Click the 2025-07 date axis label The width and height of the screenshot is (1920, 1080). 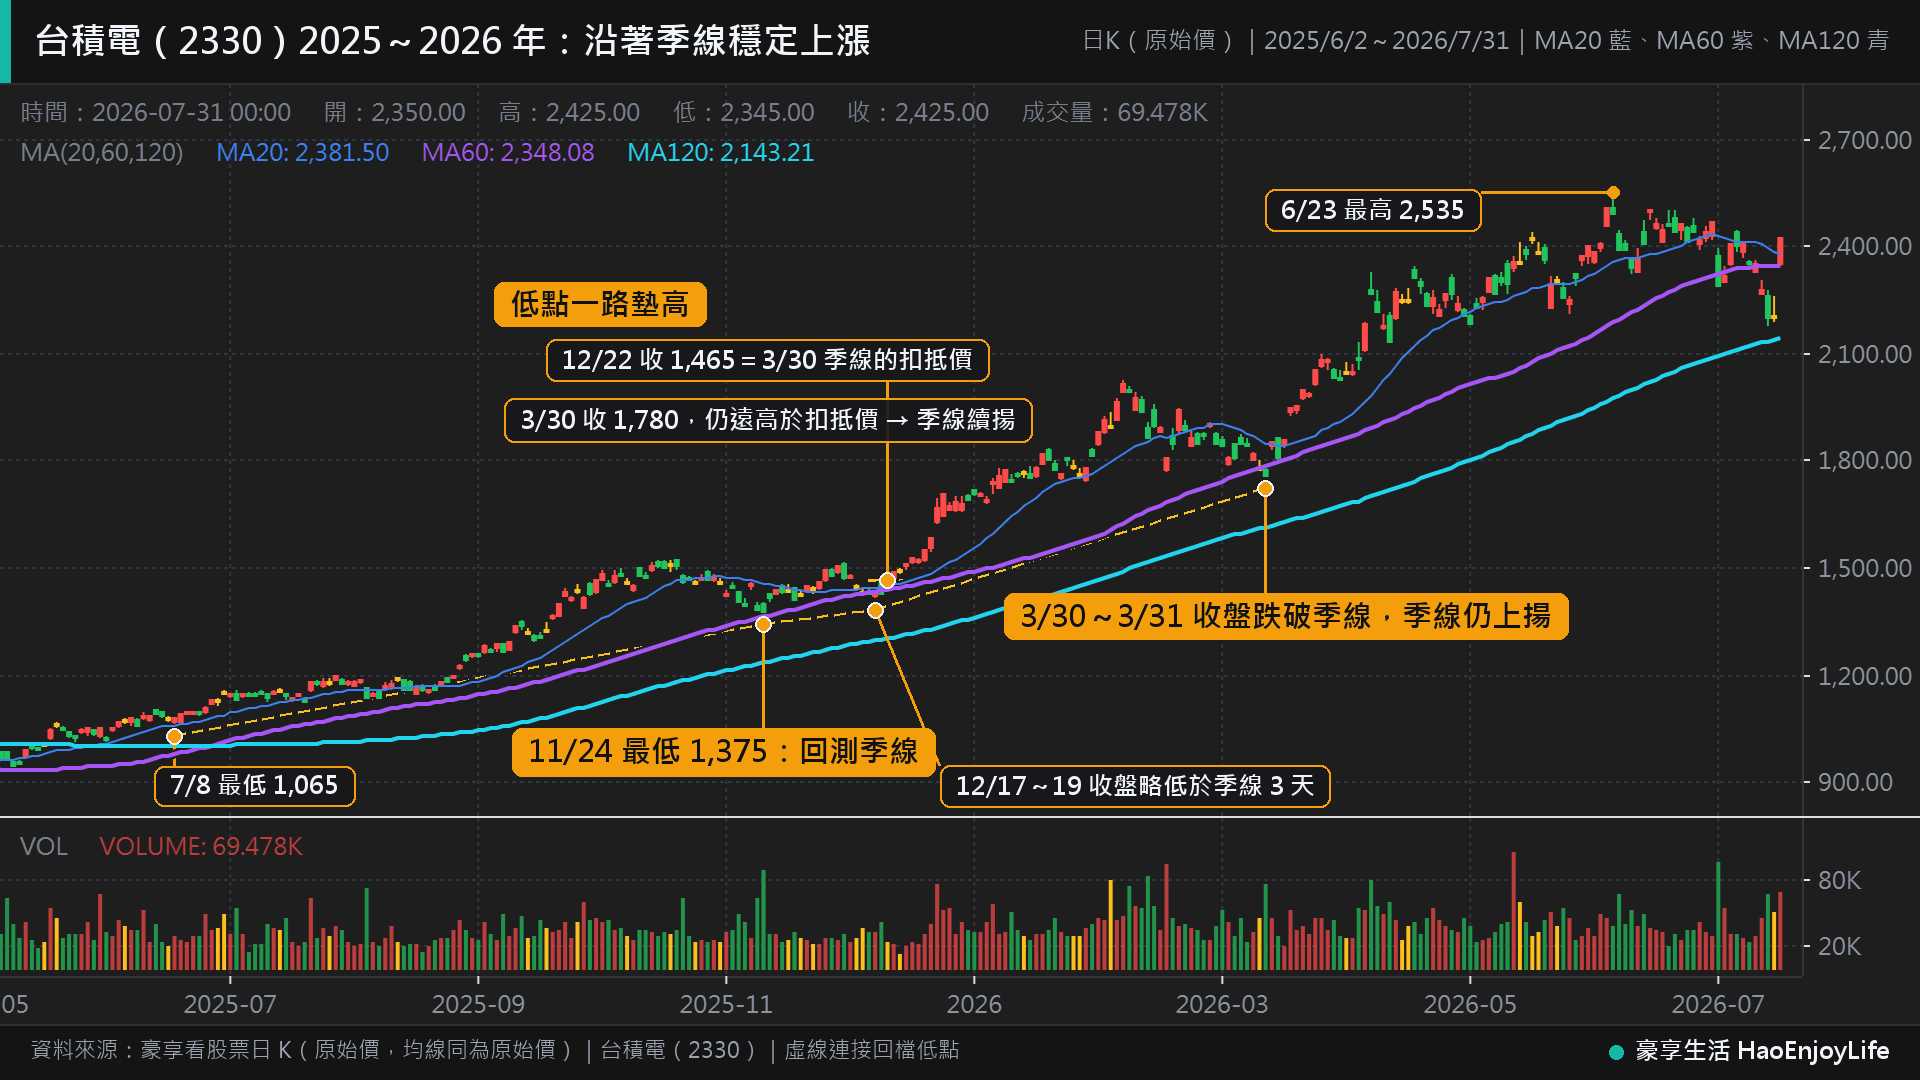point(230,1004)
